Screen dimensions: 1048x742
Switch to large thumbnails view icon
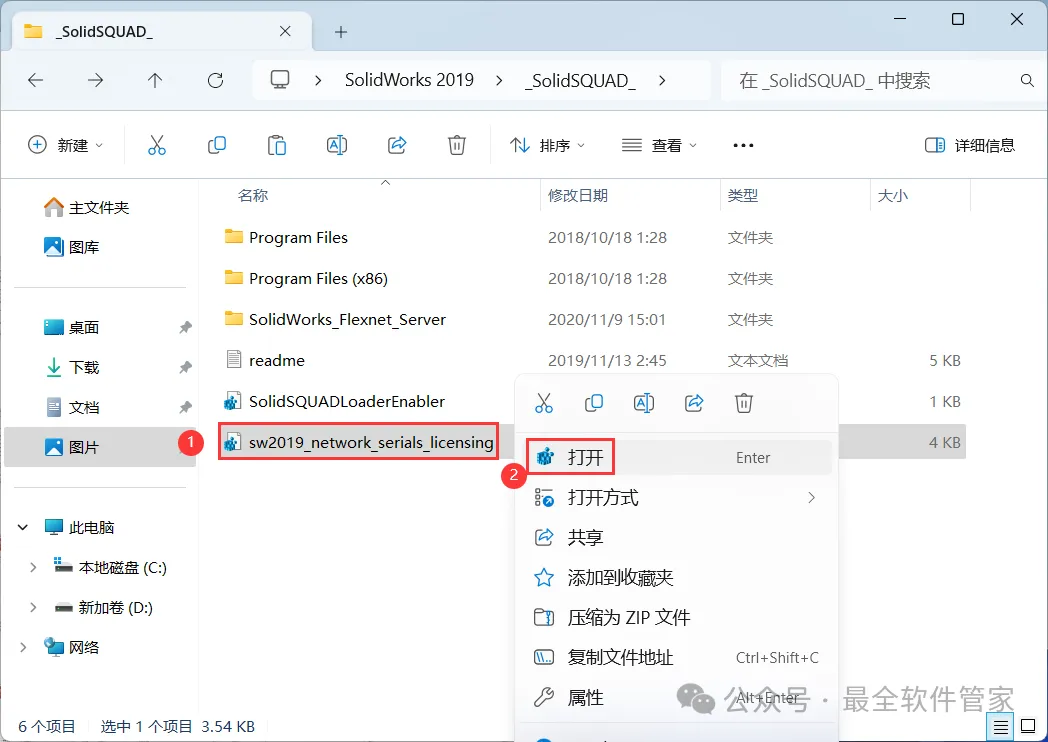1029,727
